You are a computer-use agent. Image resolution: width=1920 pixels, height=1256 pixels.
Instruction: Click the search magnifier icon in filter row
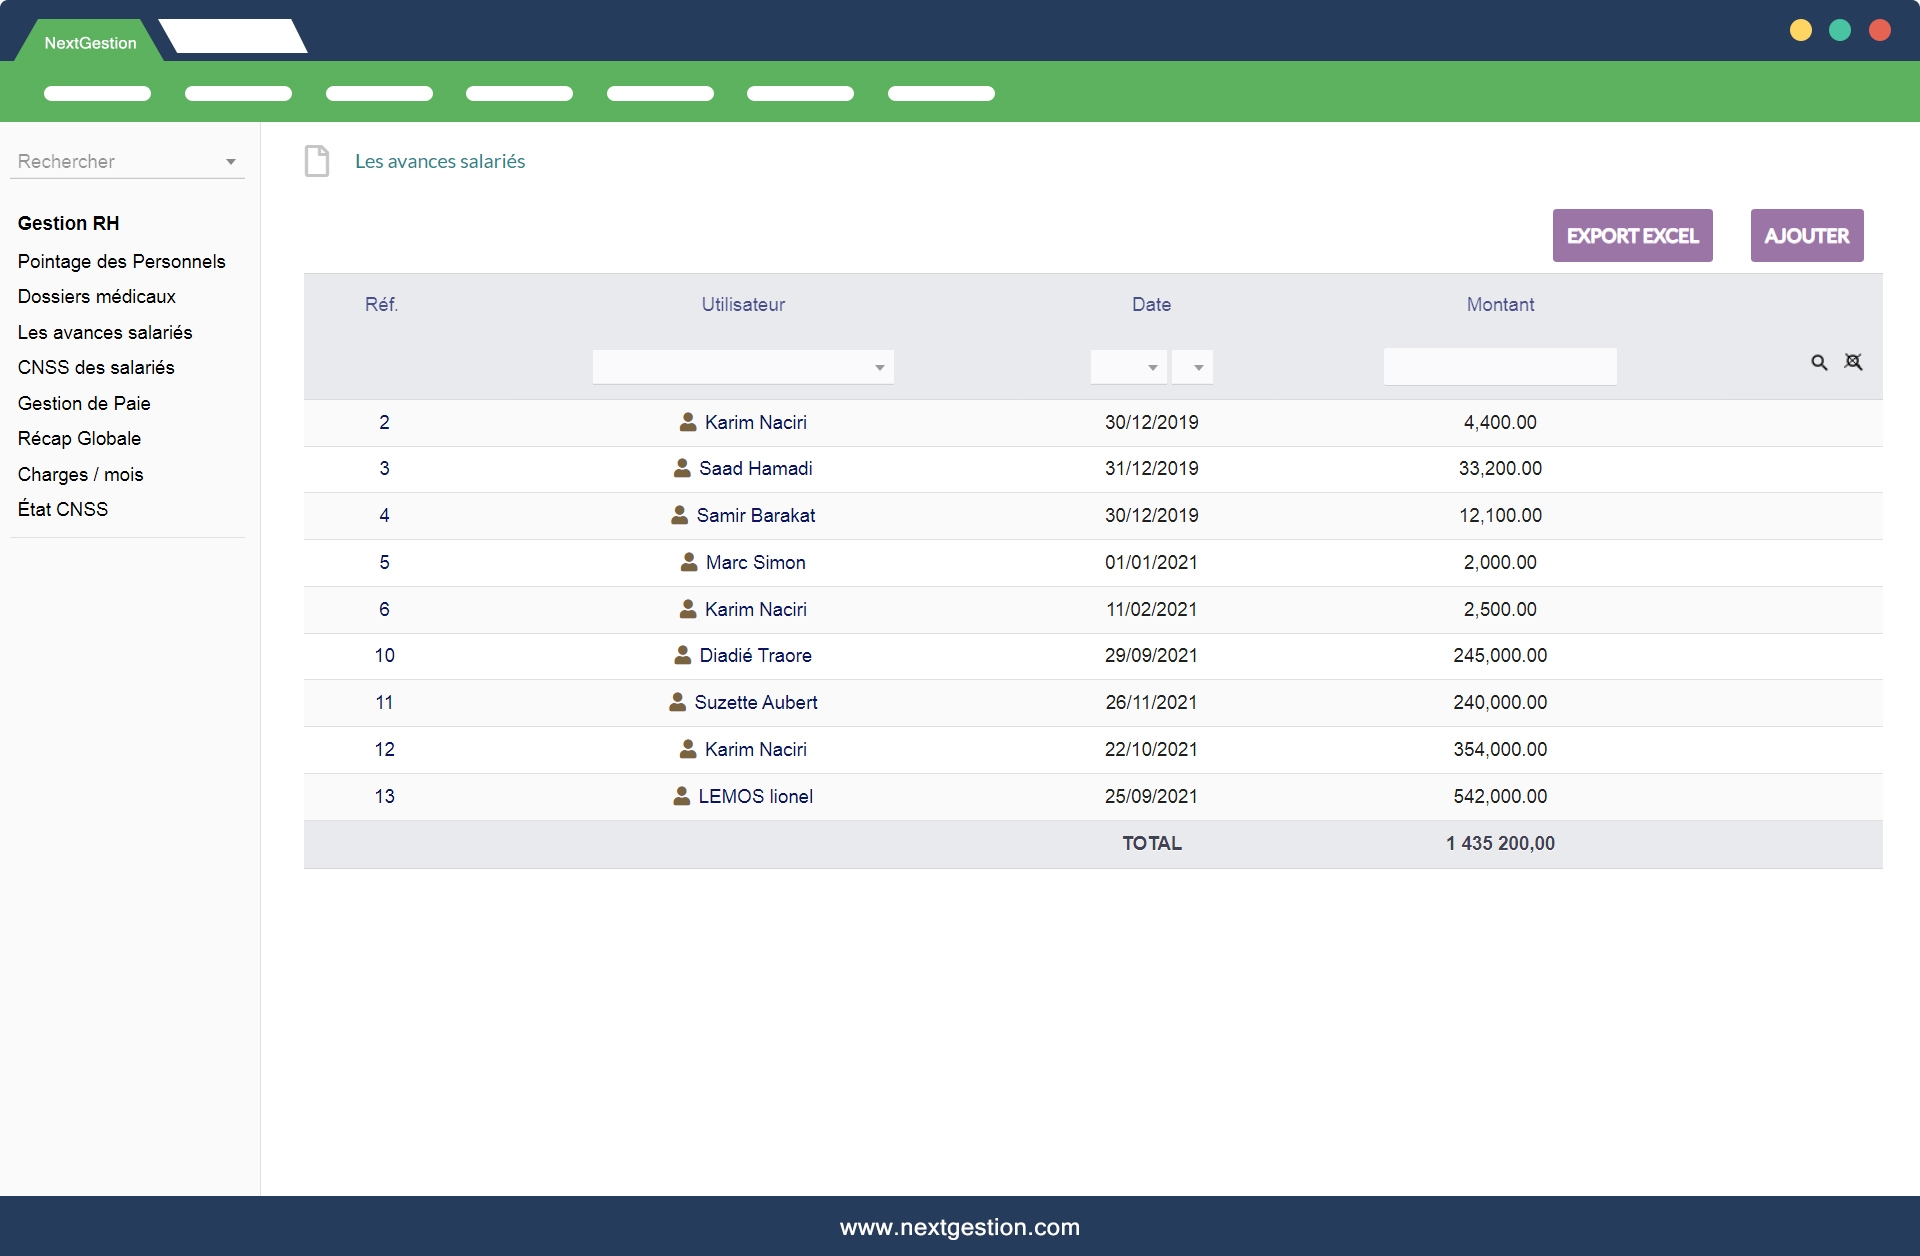click(1819, 363)
